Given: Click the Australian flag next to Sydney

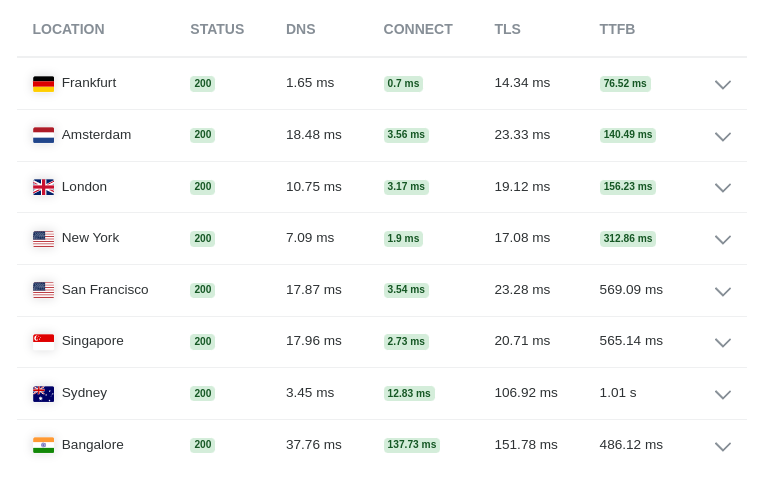Looking at the screenshot, I should [43, 394].
